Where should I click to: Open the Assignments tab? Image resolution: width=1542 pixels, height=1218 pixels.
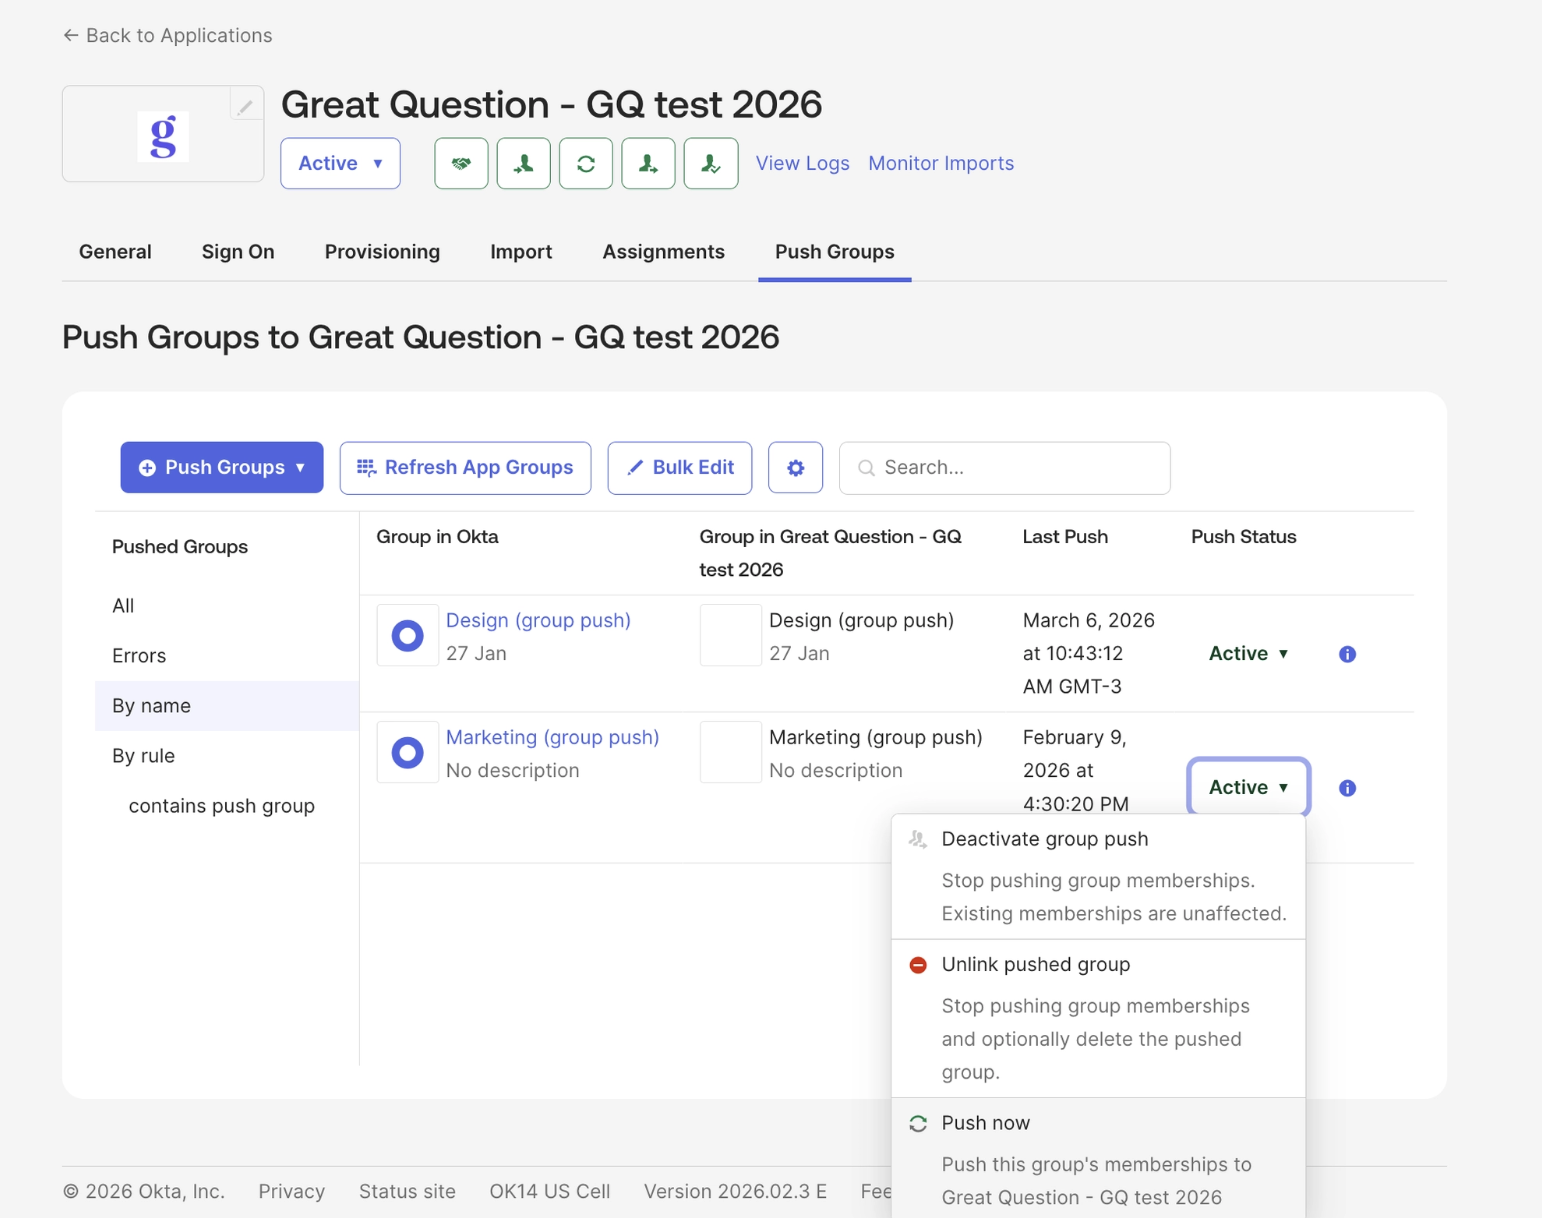point(664,252)
